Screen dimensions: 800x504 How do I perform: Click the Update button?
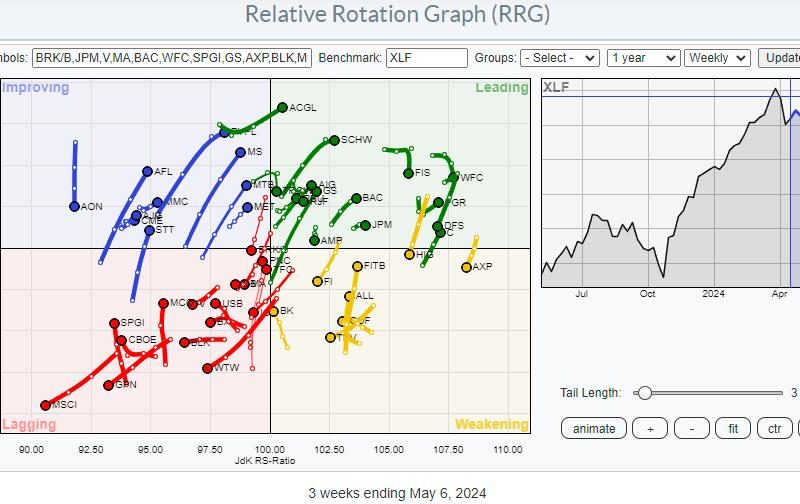779,58
